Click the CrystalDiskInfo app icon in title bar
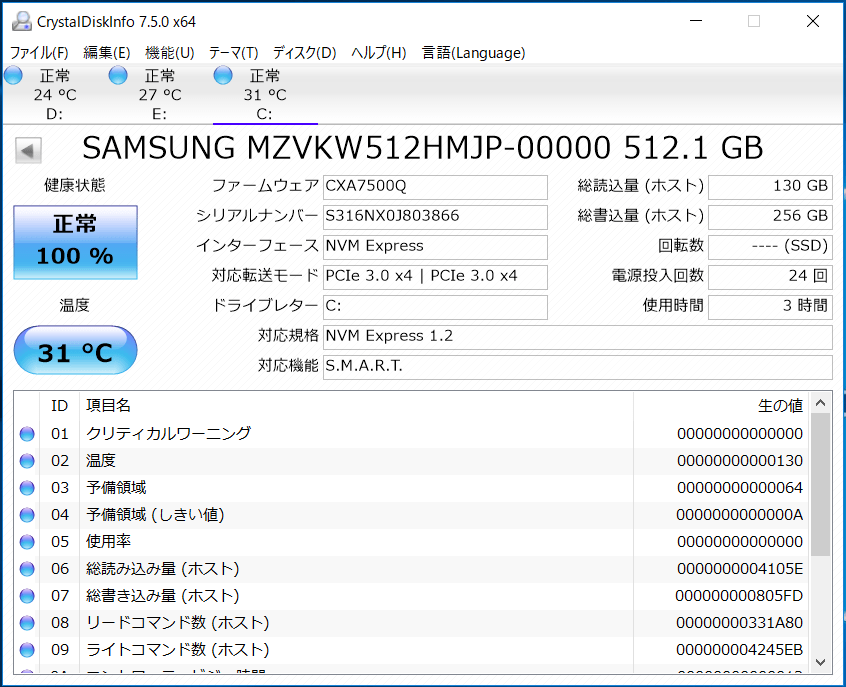Image resolution: width=846 pixels, height=687 pixels. [22, 22]
